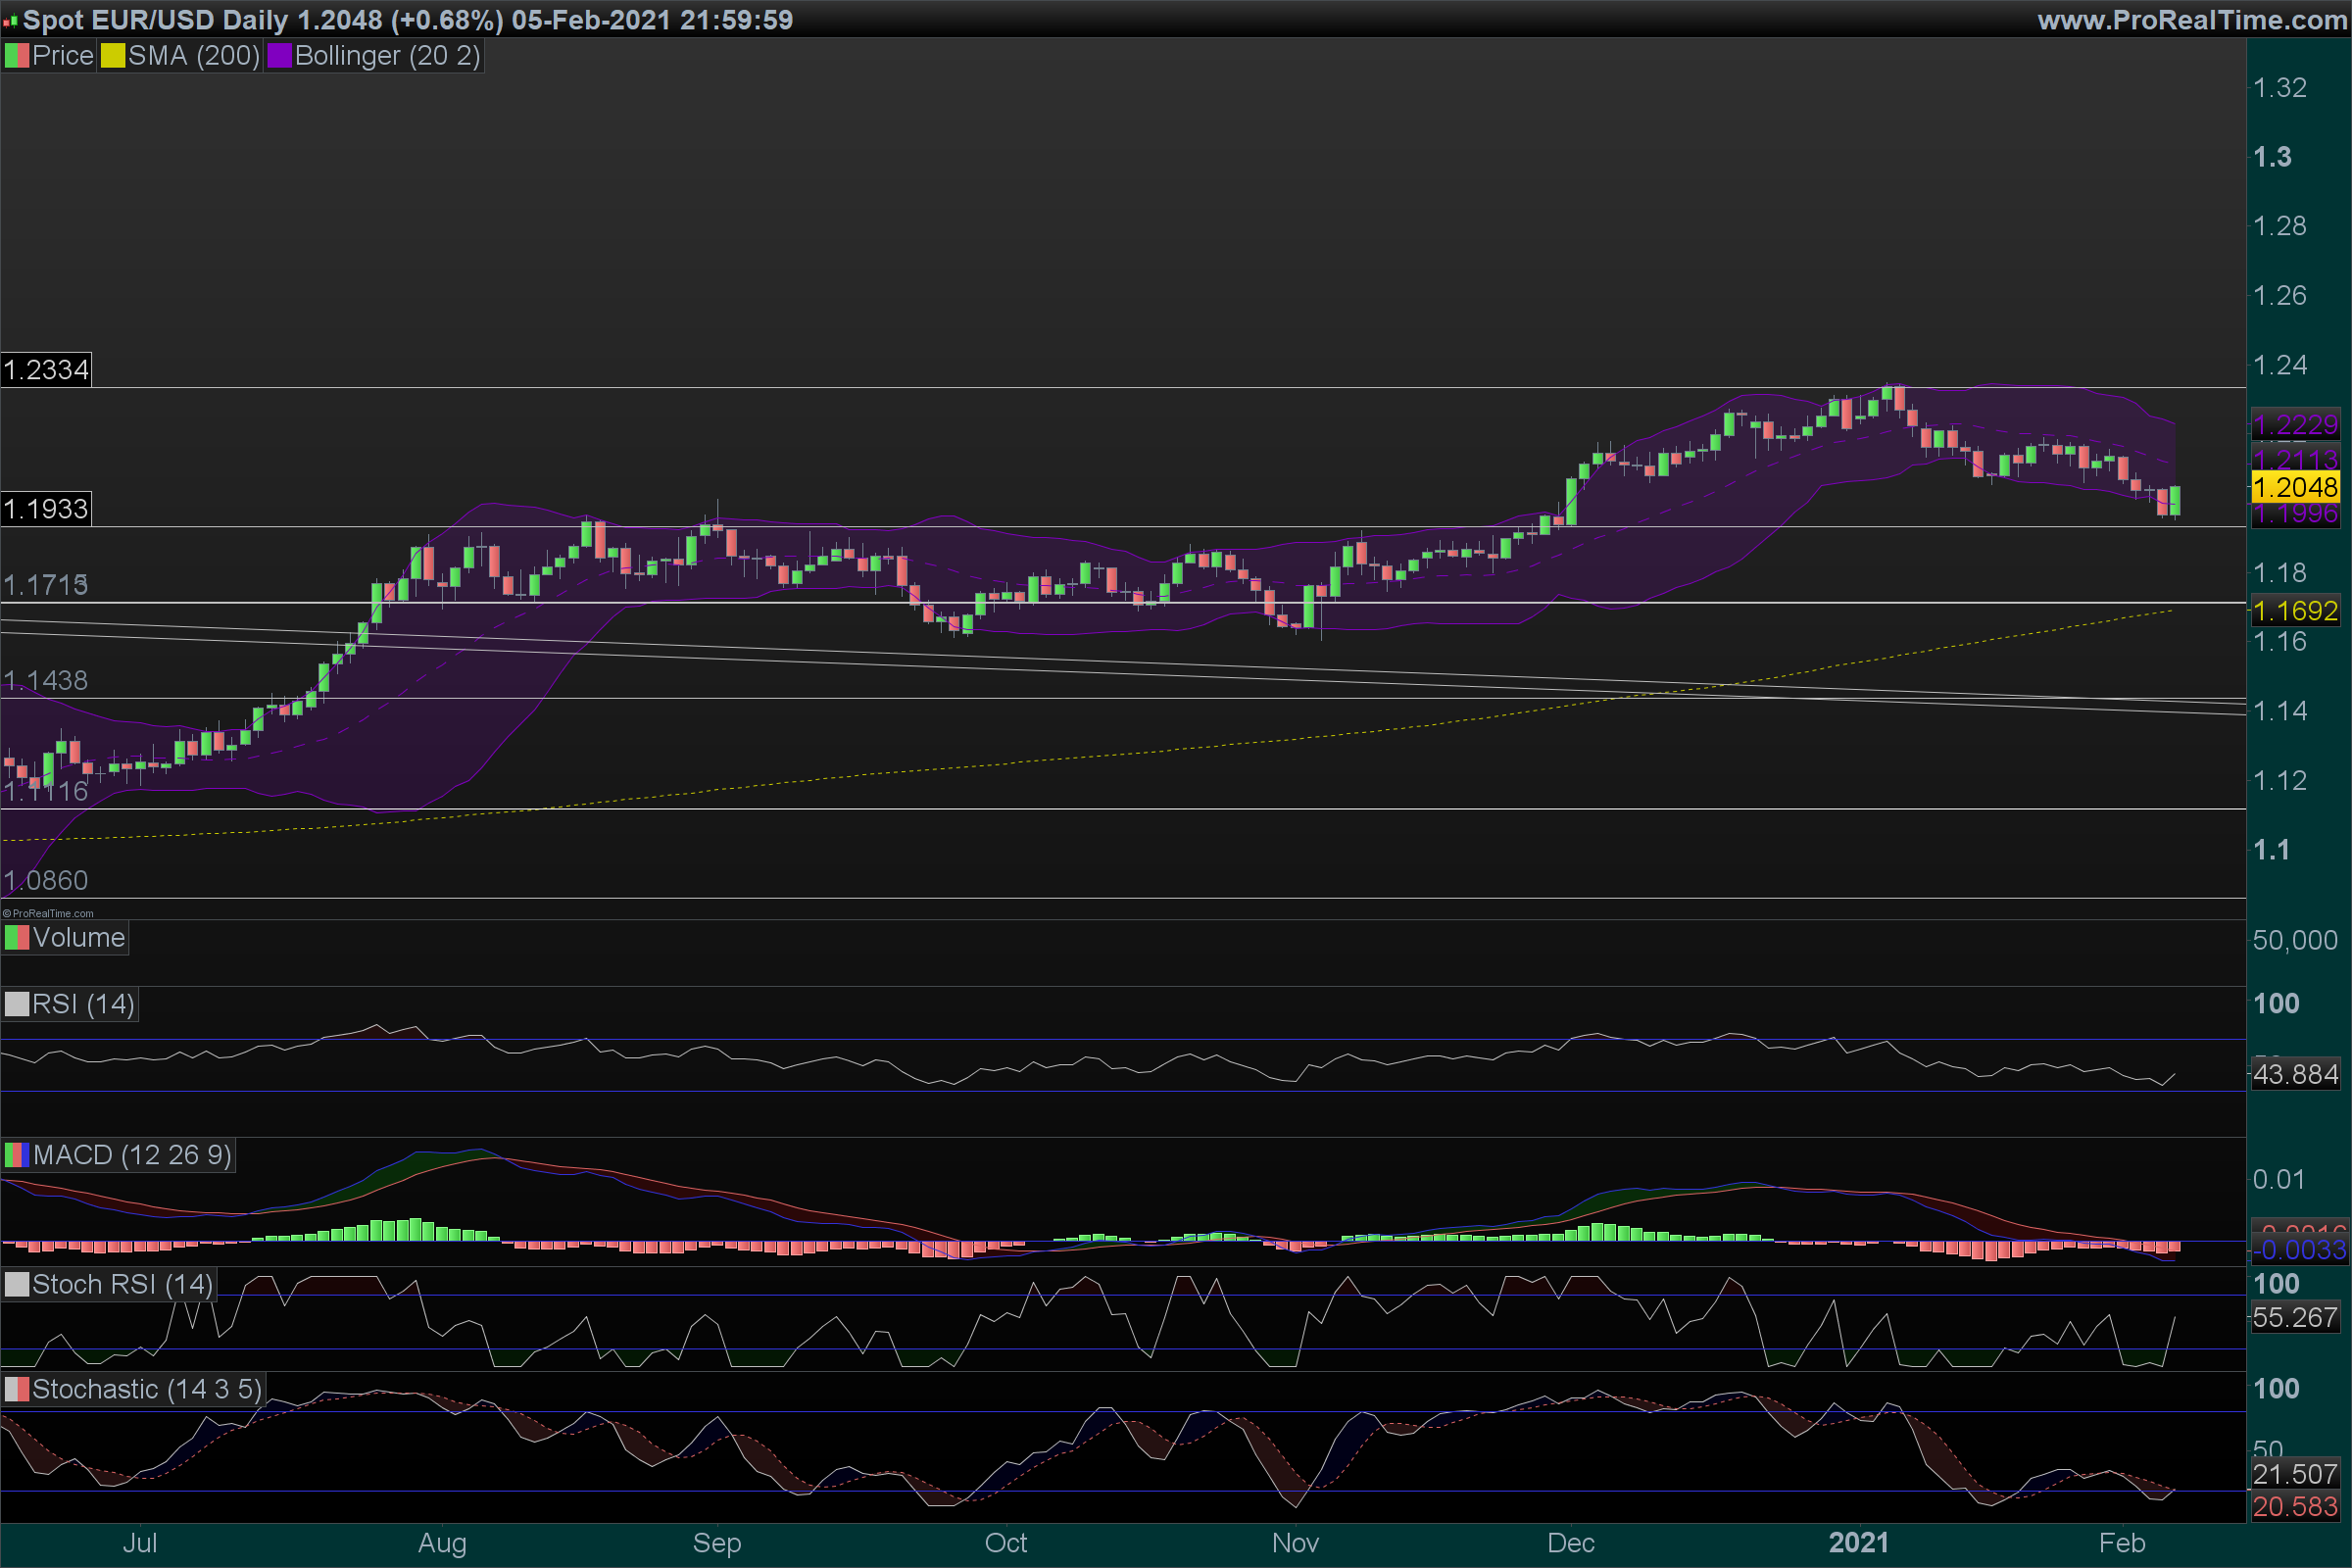Click the small ProRealTime.com copyright text
Image resolution: width=2352 pixels, height=1568 pixels.
48,913
